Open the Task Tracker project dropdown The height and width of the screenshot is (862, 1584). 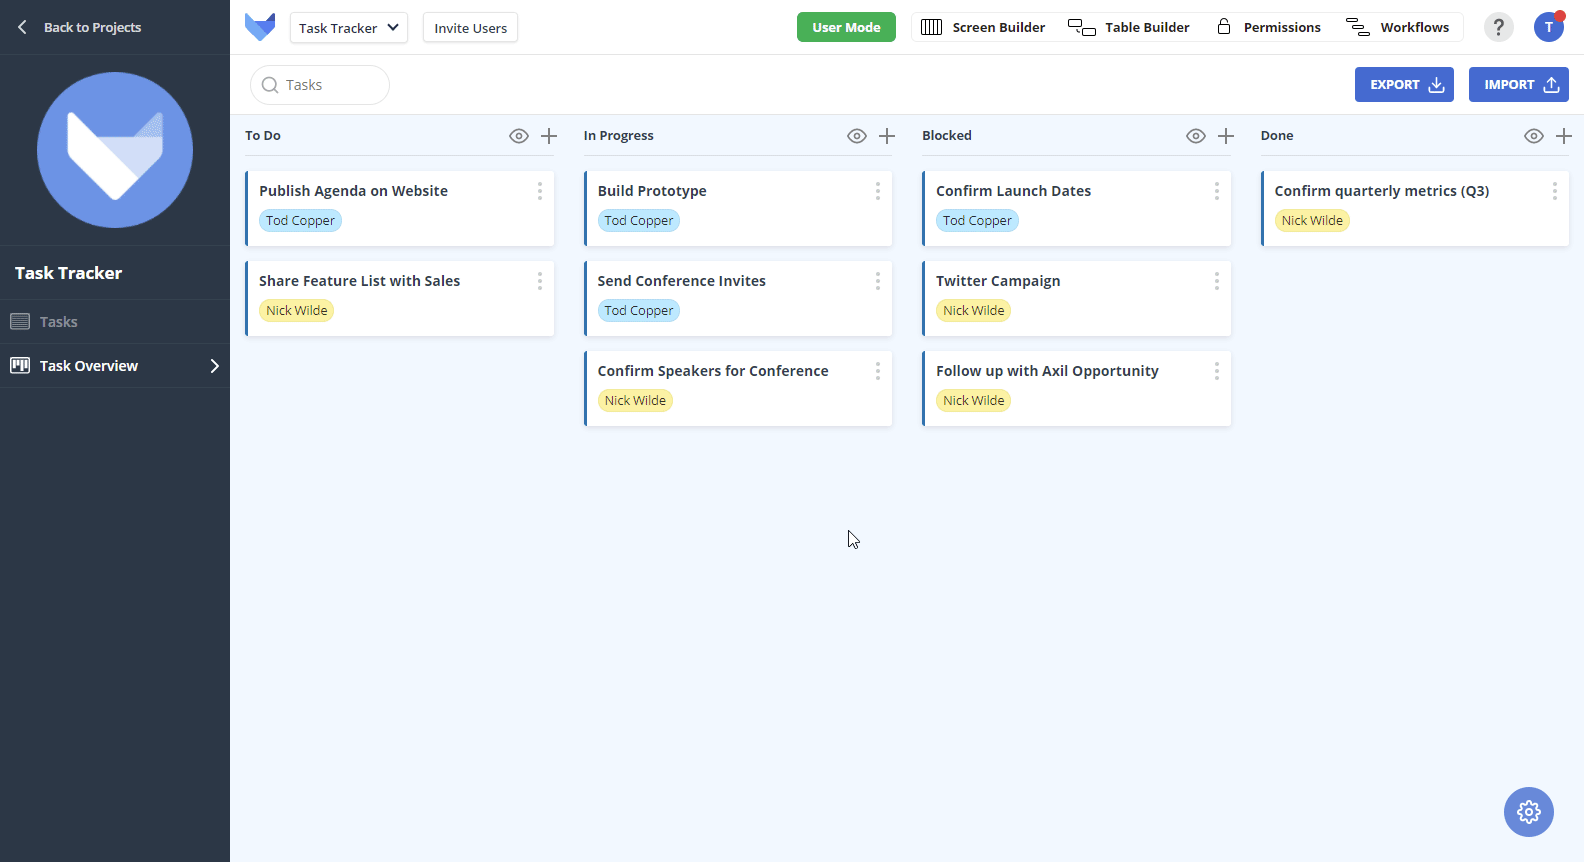point(349,28)
